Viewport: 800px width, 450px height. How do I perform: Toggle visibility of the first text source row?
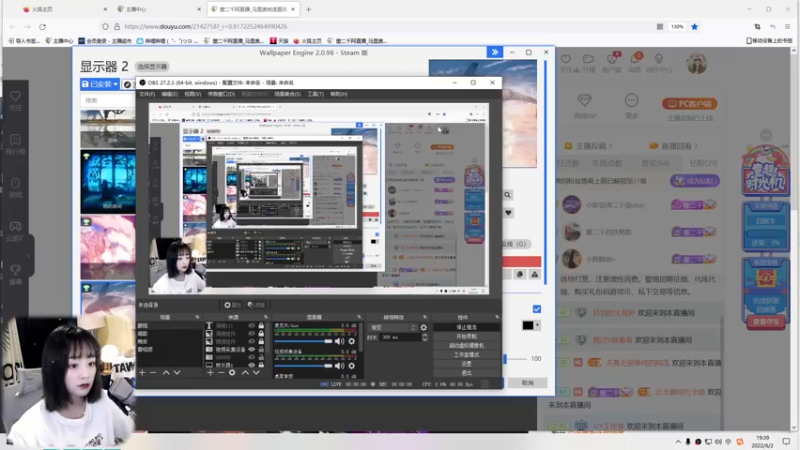[x=252, y=326]
